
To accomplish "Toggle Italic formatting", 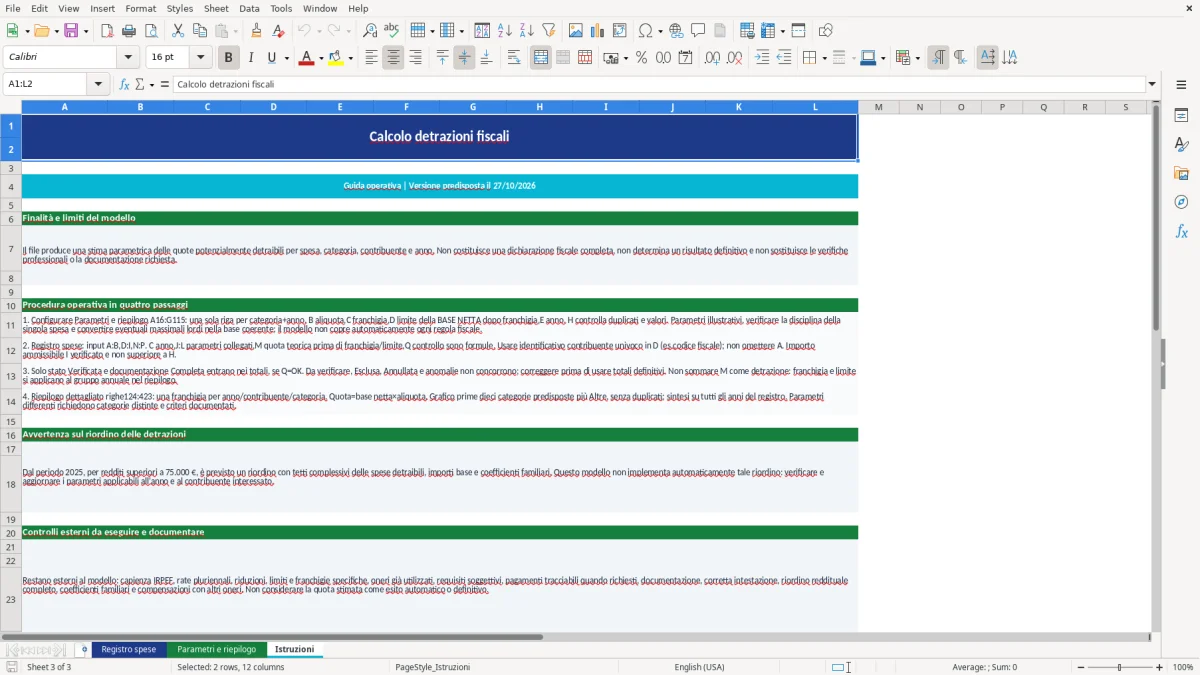I will [251, 58].
